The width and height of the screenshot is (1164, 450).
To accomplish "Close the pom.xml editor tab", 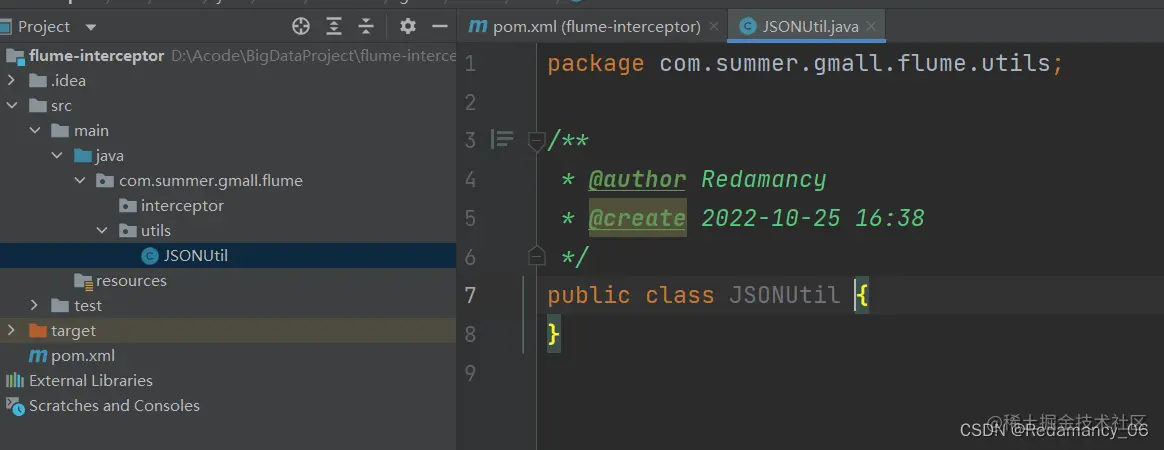I will point(713,27).
